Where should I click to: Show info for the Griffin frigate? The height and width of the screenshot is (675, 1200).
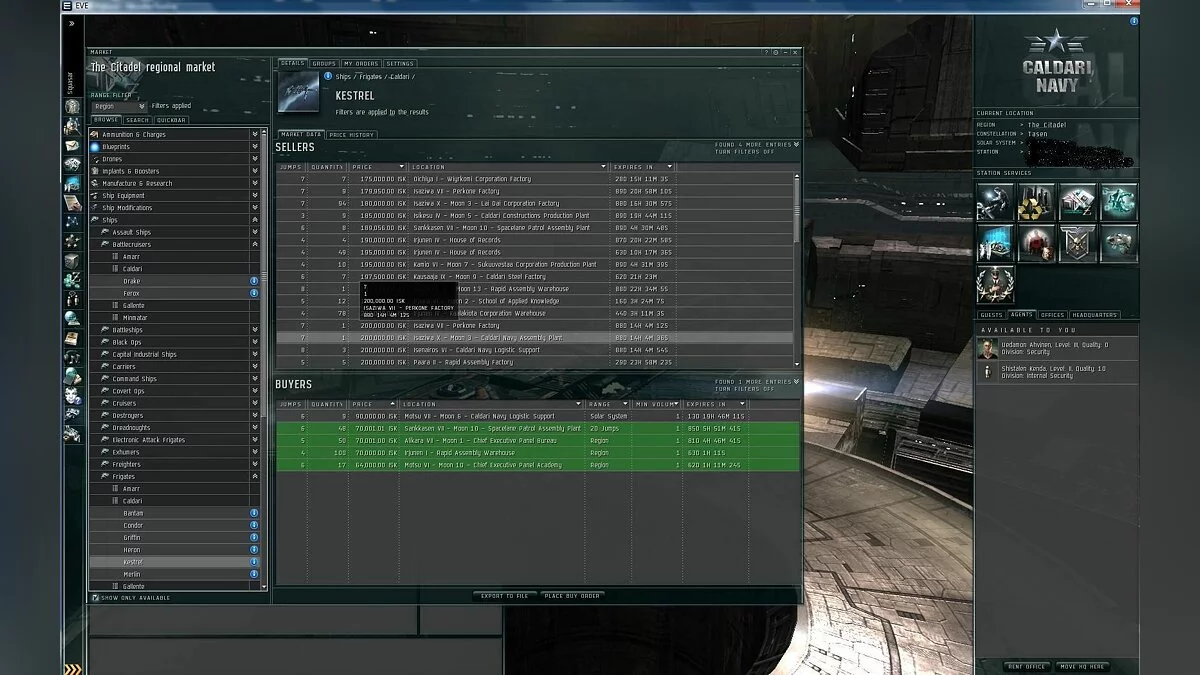(x=254, y=537)
